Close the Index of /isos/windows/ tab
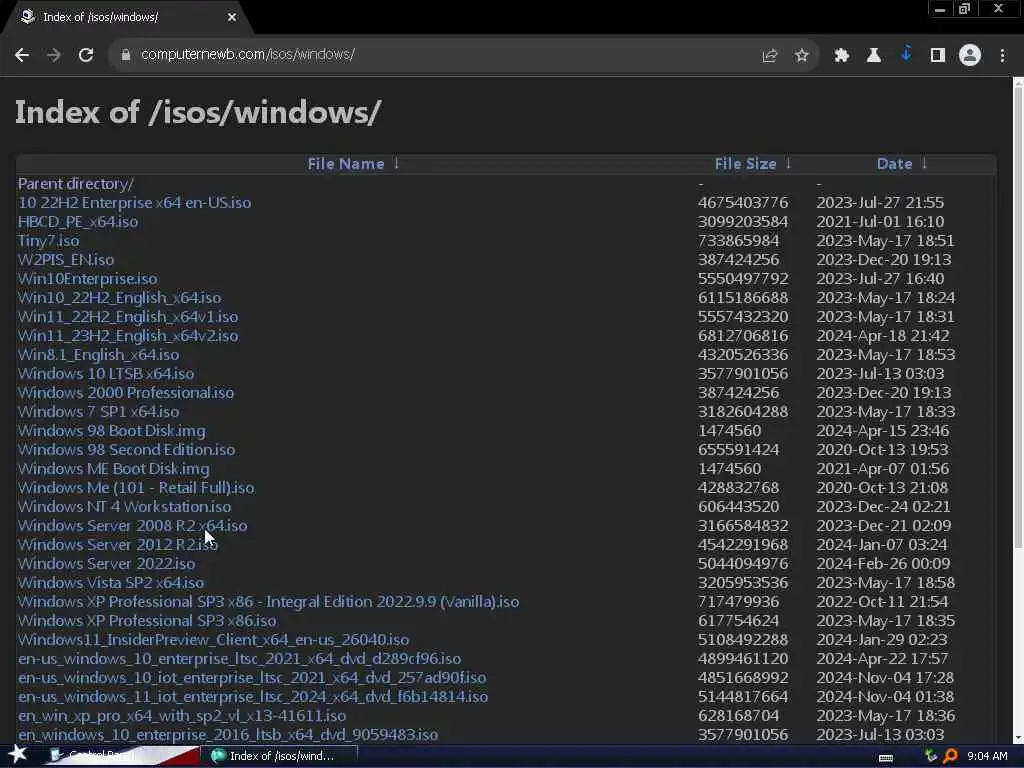 click(232, 17)
